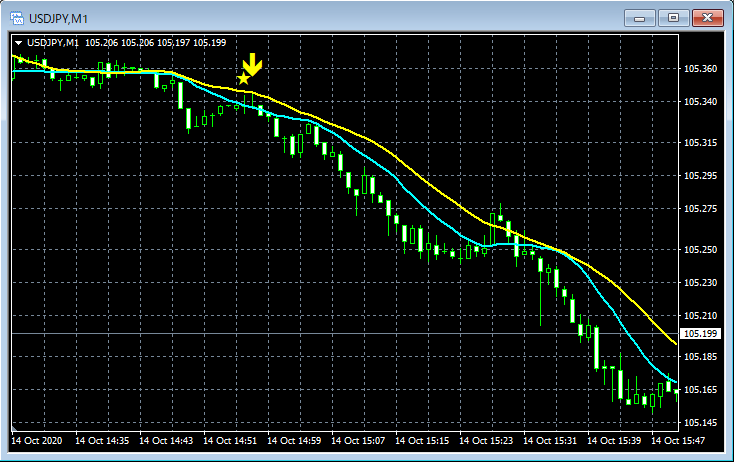Click the 105.360 price scale label
The width and height of the screenshot is (734, 462).
700,69
